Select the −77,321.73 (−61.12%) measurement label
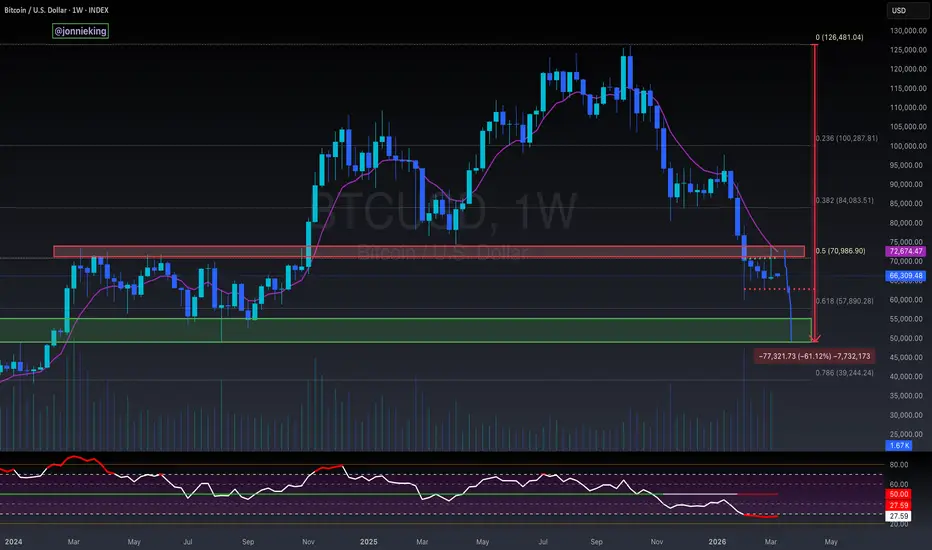The image size is (932, 550). 814,356
